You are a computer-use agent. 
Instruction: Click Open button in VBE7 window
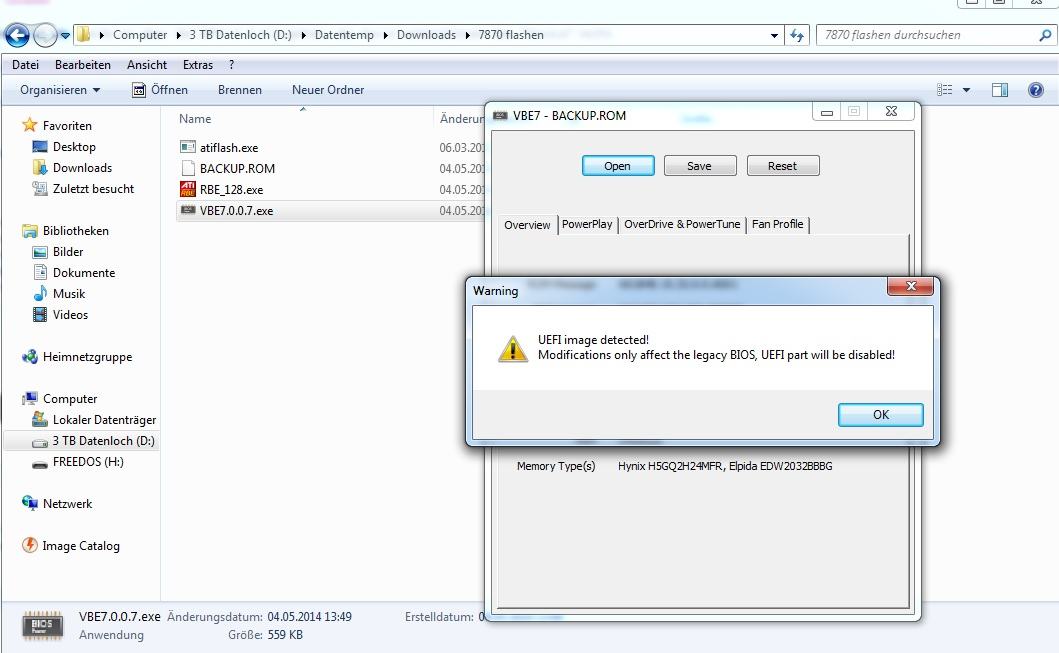click(x=618, y=165)
